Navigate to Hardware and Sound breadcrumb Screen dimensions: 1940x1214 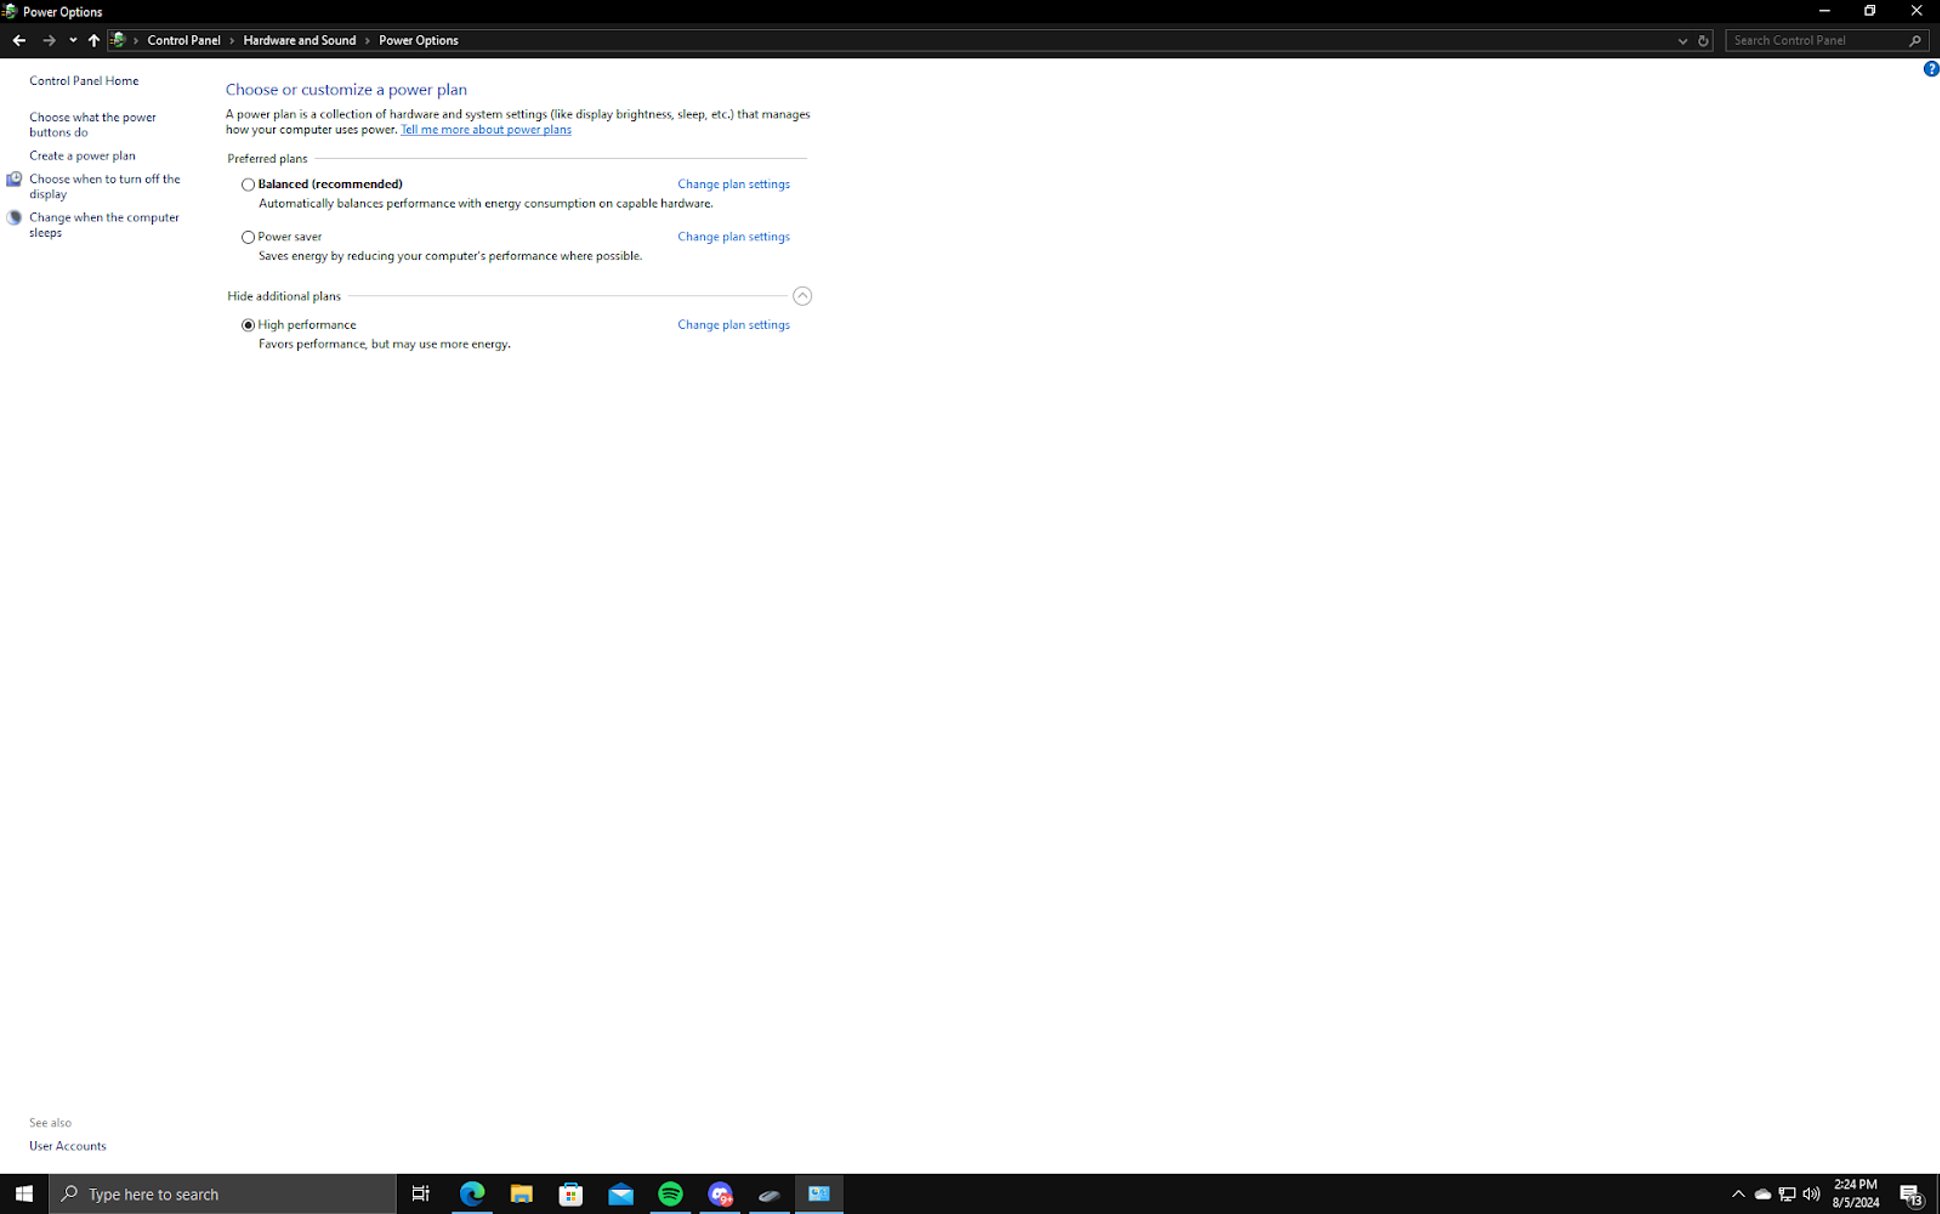coord(299,40)
